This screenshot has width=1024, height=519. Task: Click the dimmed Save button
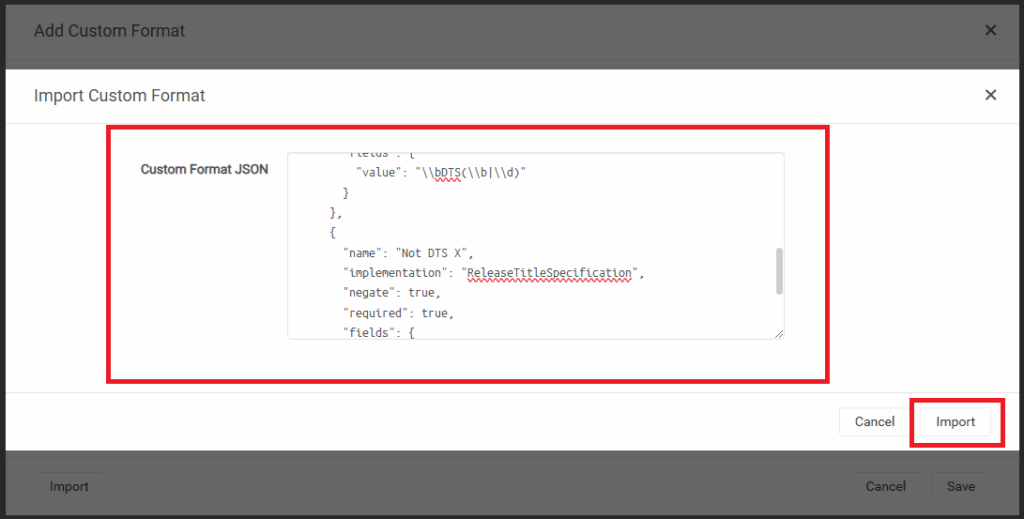[x=961, y=486]
